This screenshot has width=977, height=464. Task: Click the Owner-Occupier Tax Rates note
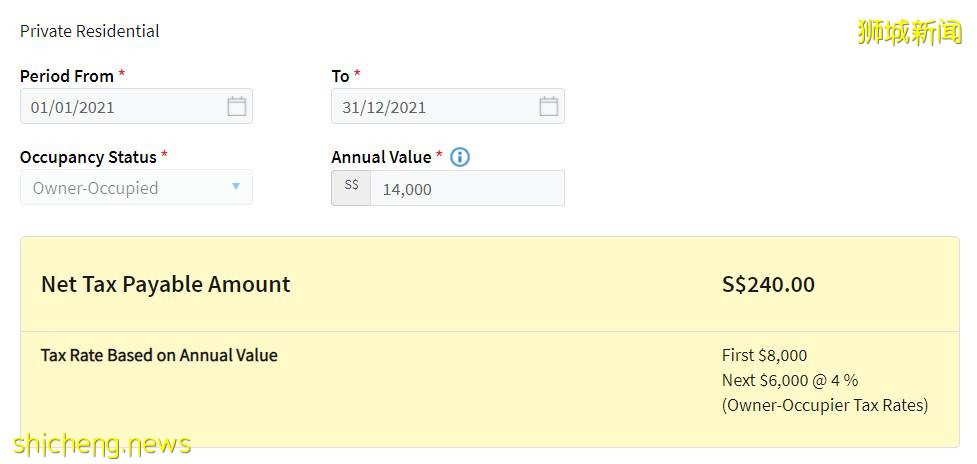[825, 405]
